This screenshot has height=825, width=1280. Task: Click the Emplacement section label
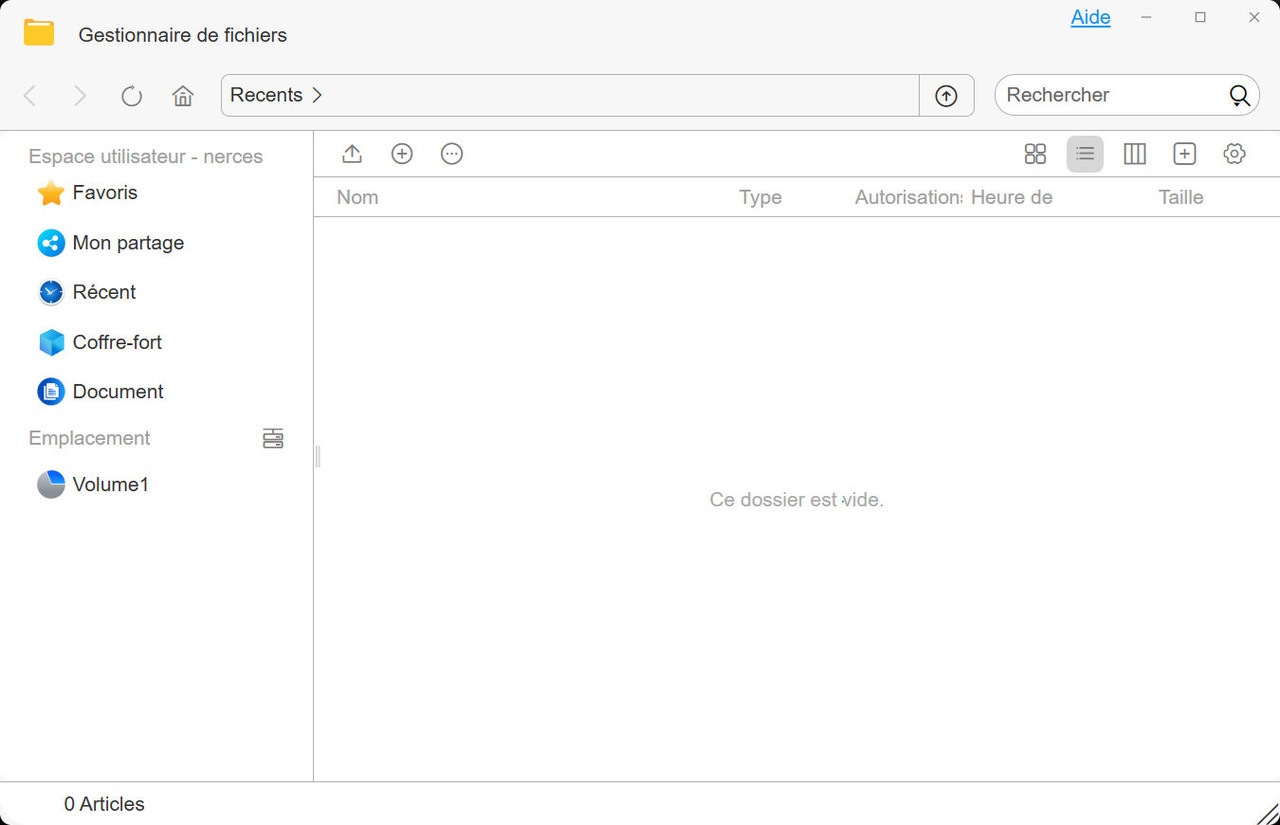[x=89, y=438]
